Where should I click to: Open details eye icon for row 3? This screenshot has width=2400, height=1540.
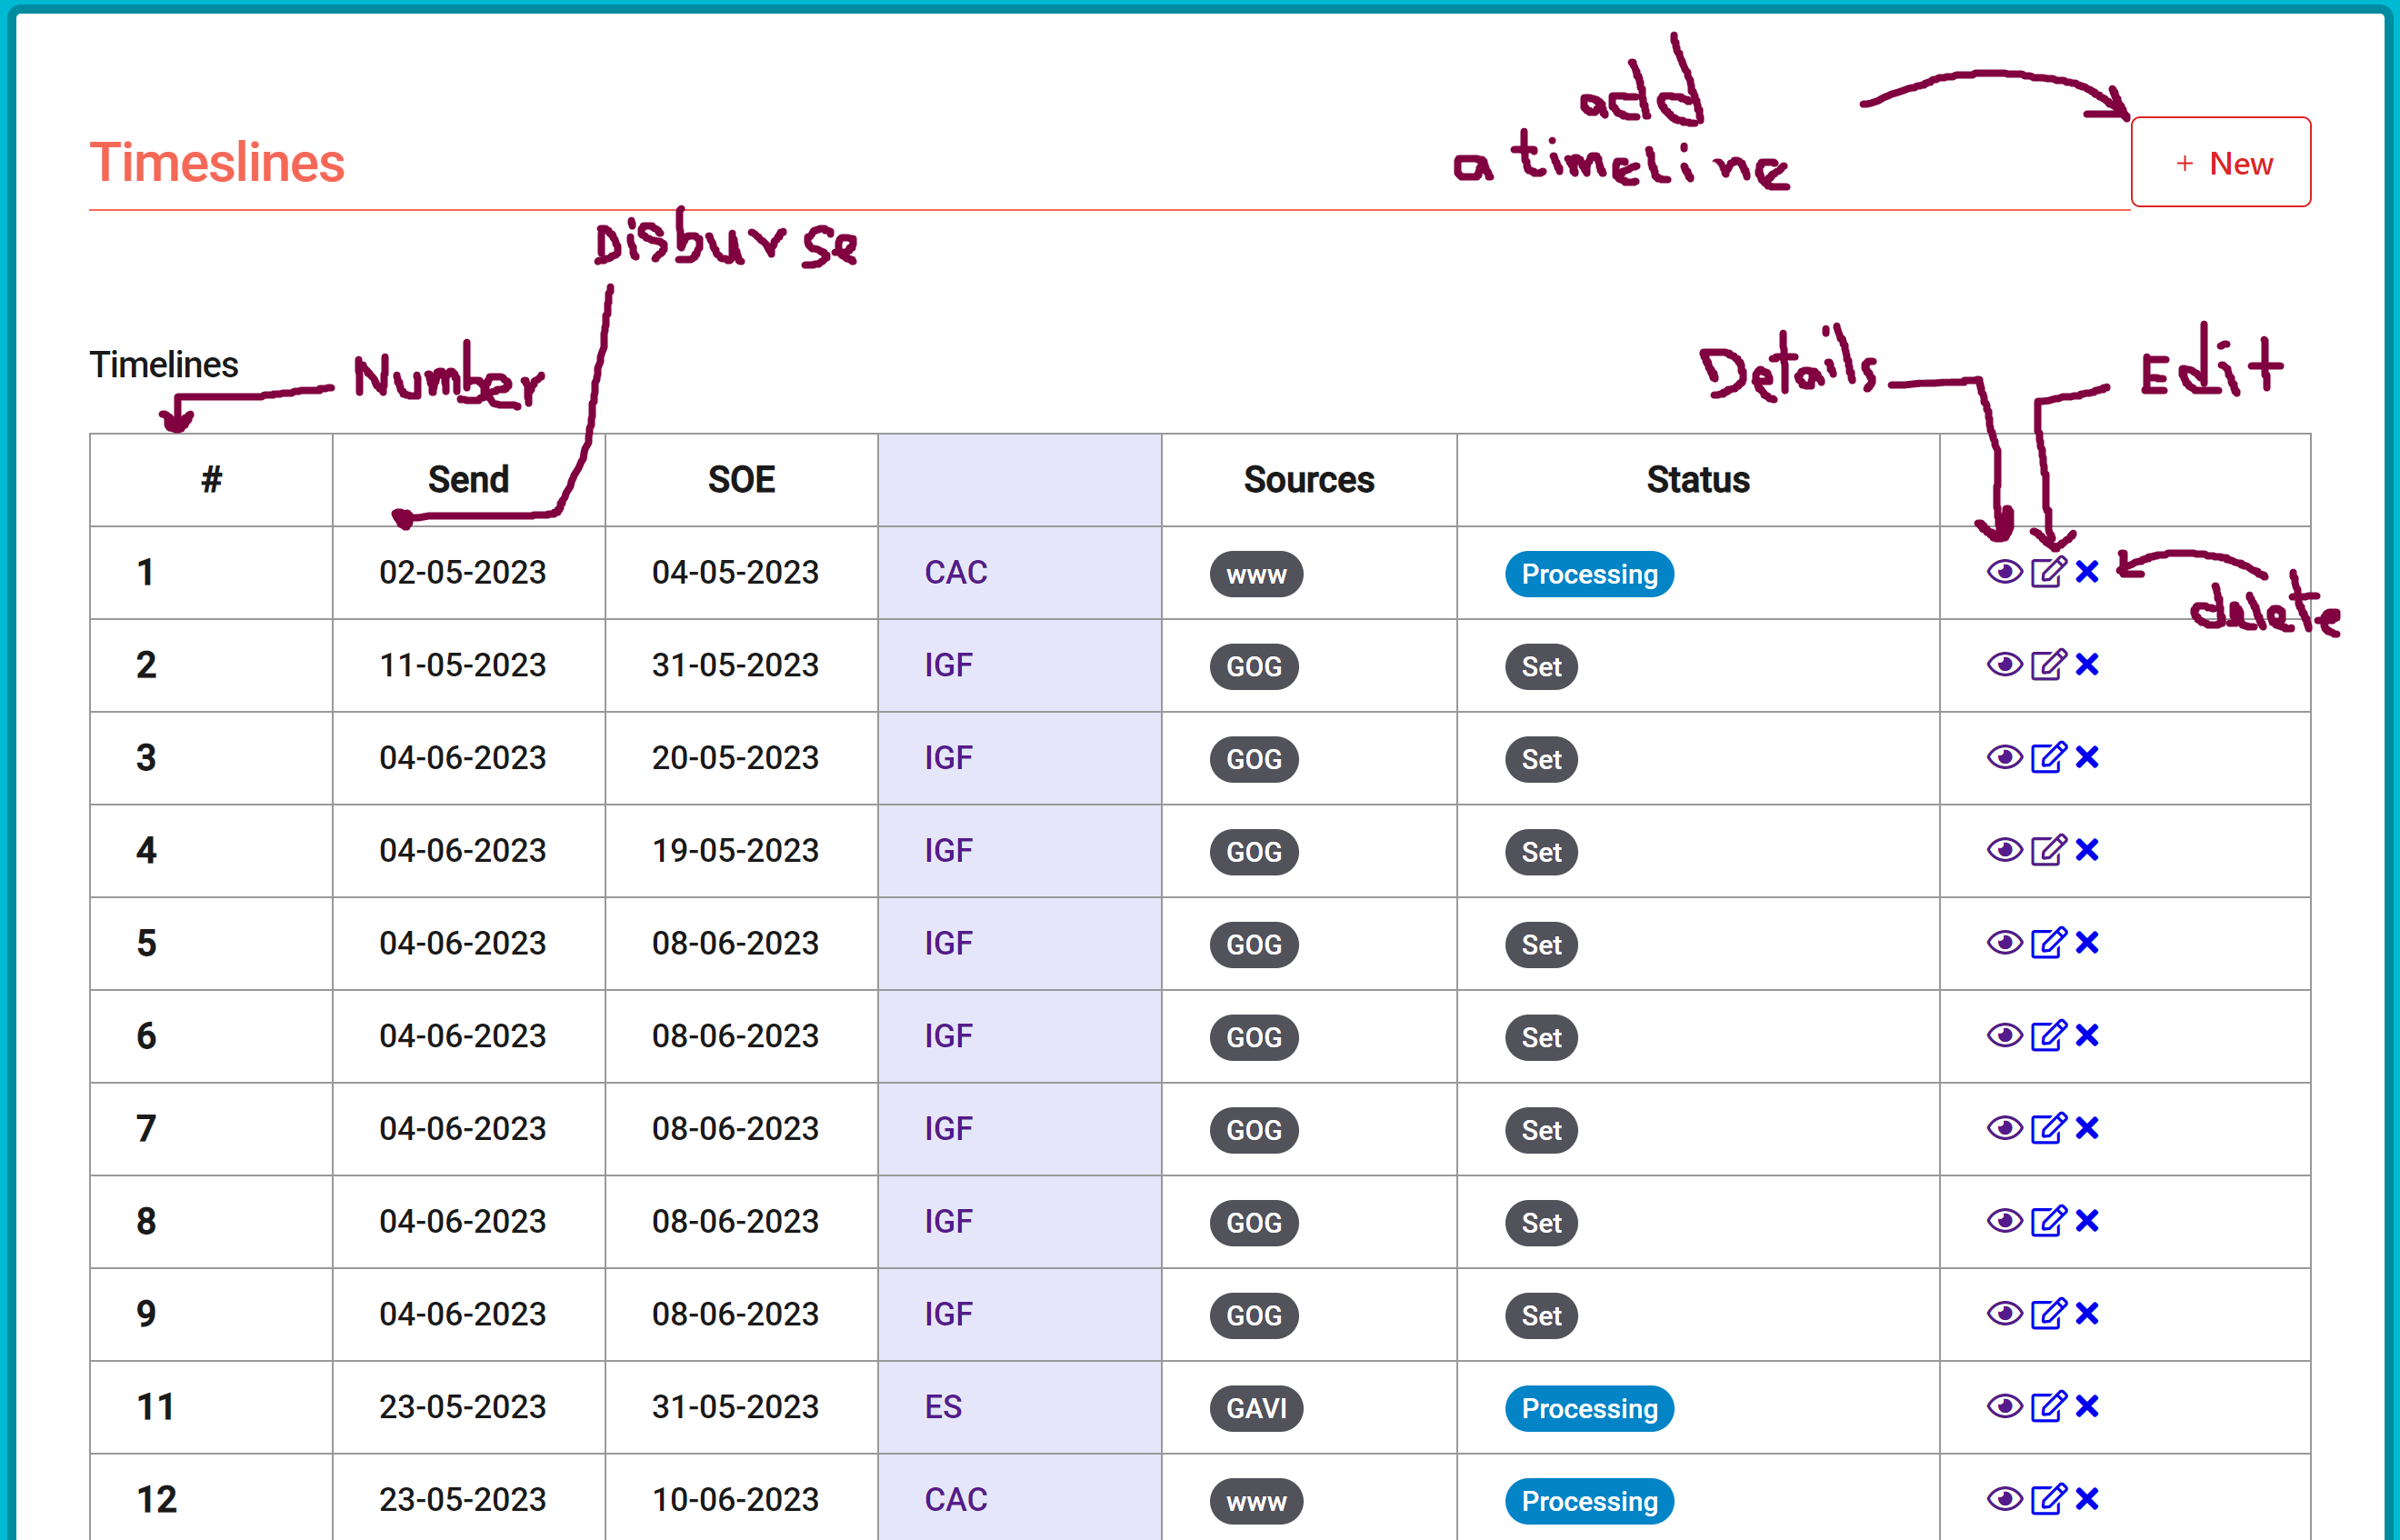pyautogui.click(x=2004, y=758)
